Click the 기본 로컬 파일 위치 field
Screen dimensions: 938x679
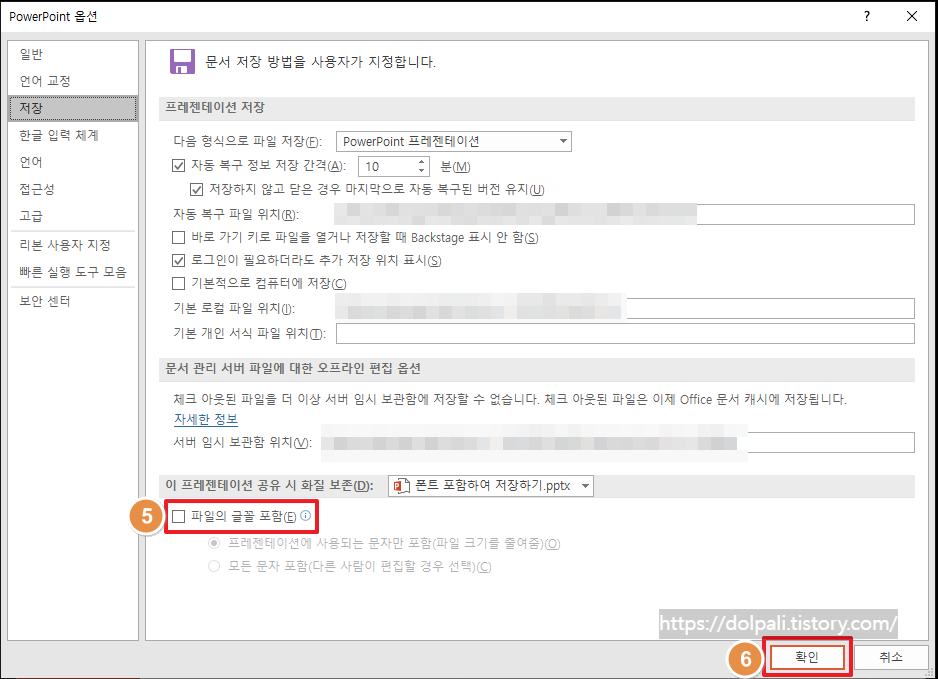pyautogui.click(x=625, y=308)
